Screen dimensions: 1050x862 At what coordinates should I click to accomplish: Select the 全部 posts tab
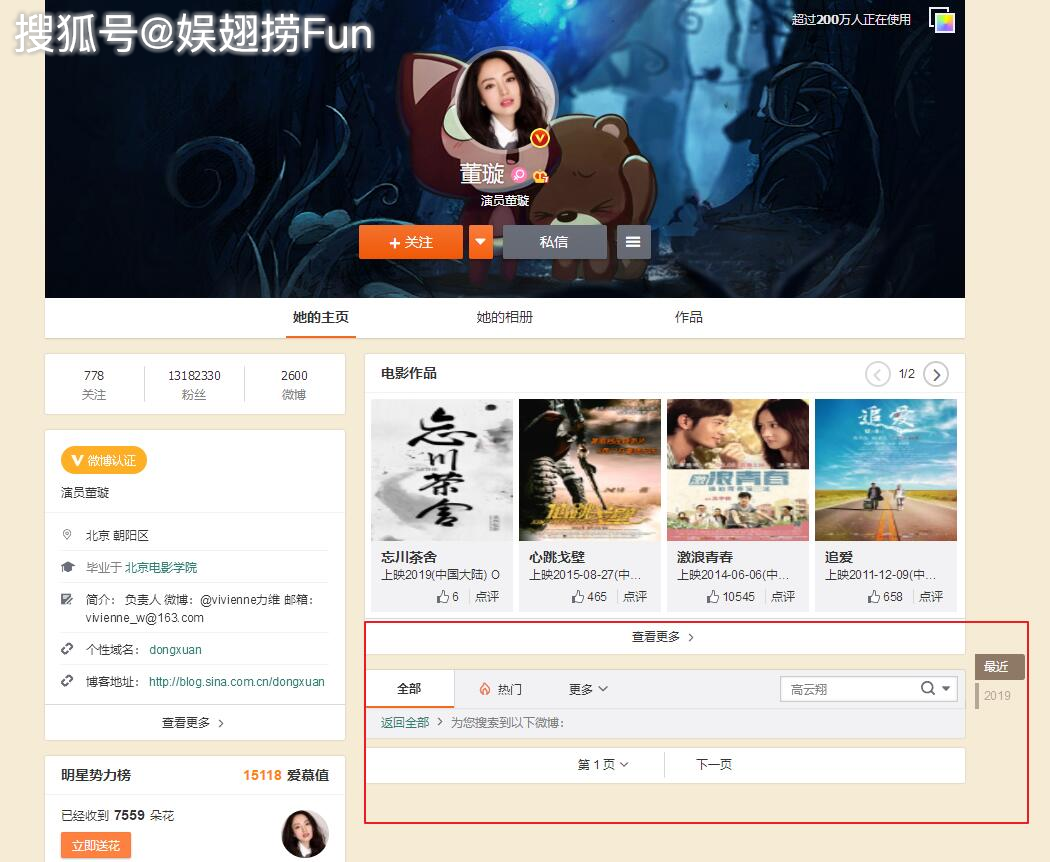409,689
